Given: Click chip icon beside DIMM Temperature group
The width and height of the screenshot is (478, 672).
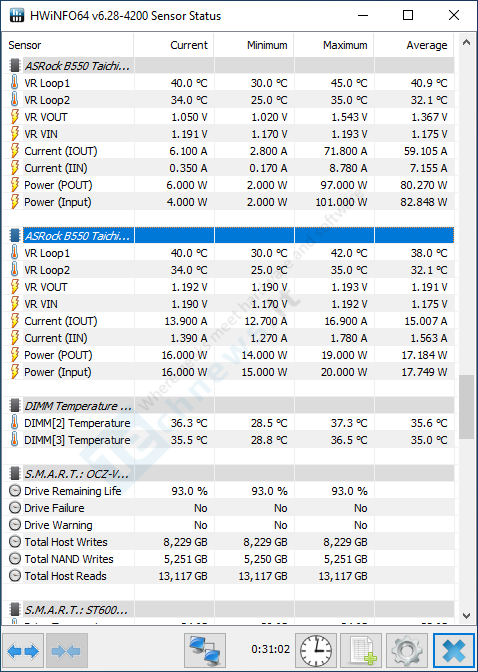Looking at the screenshot, I should 15,405.
